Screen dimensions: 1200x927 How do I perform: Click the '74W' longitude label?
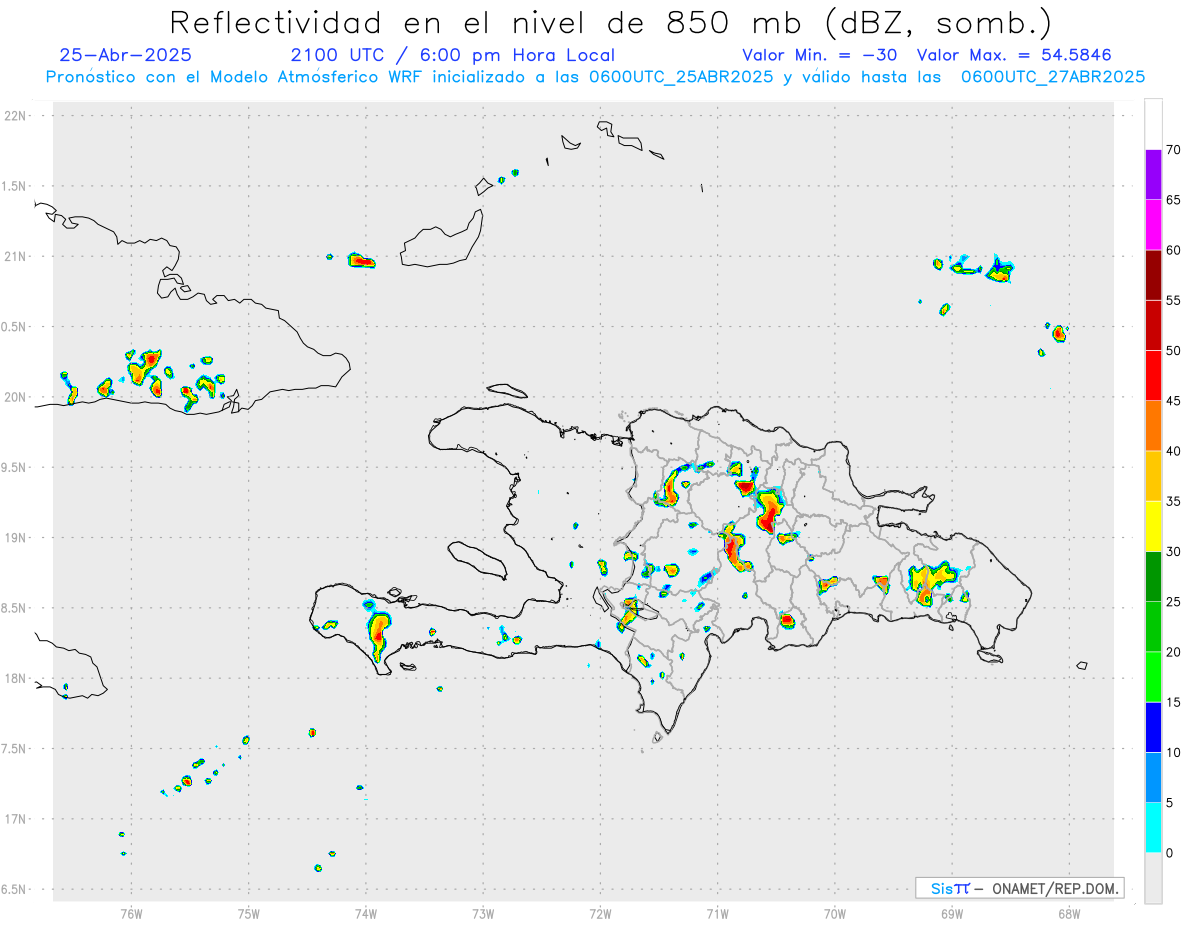(366, 913)
